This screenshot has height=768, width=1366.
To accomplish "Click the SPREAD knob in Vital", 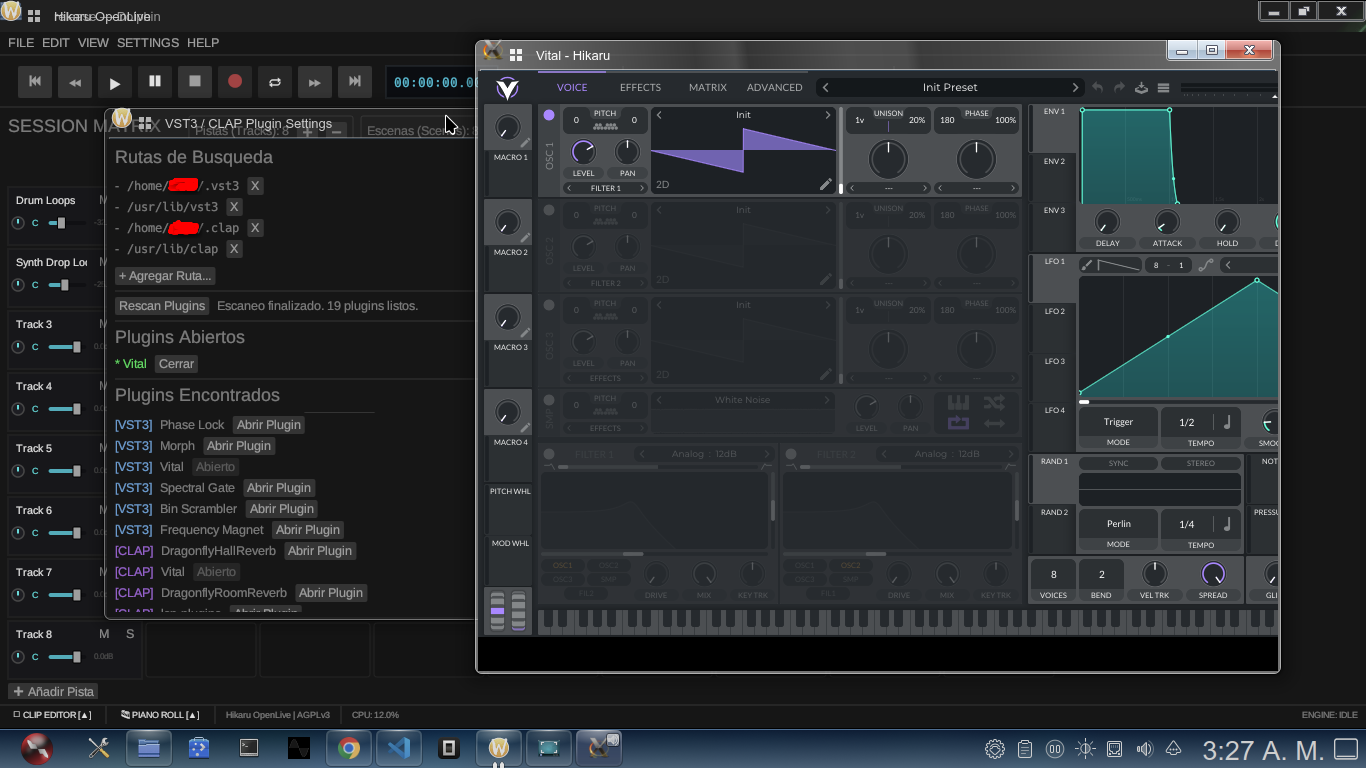I will tap(1213, 574).
